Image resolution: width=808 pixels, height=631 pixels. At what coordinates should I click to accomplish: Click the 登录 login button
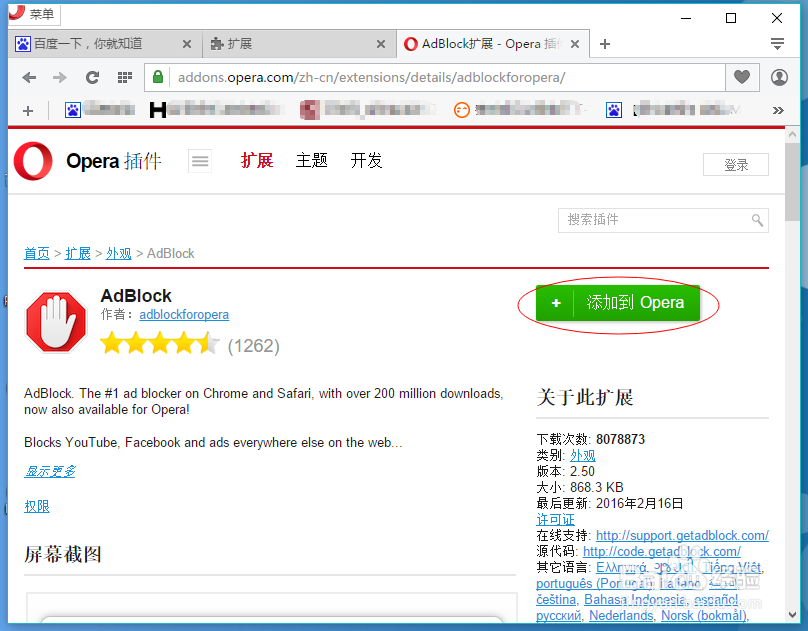pyautogui.click(x=736, y=165)
